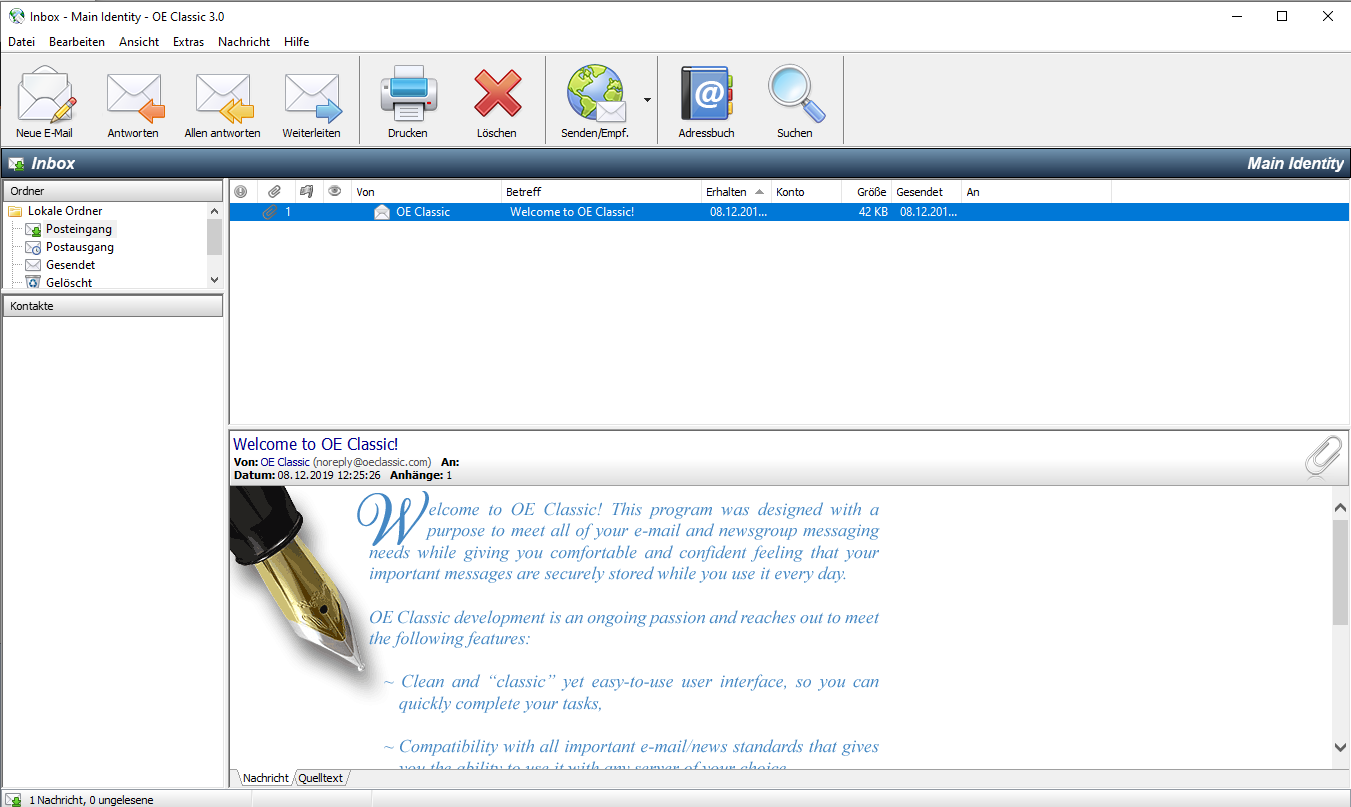Sort by the watch eye column header
Screen dimensions: 1351x807
click(336, 191)
